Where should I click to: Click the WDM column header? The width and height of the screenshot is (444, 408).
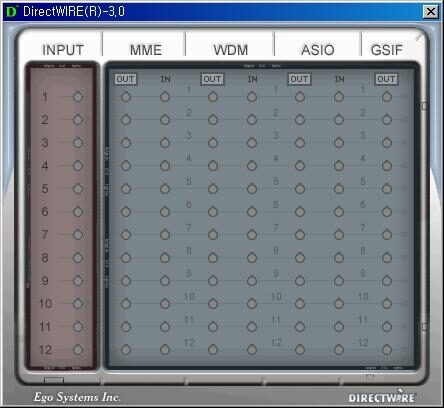pos(231,50)
